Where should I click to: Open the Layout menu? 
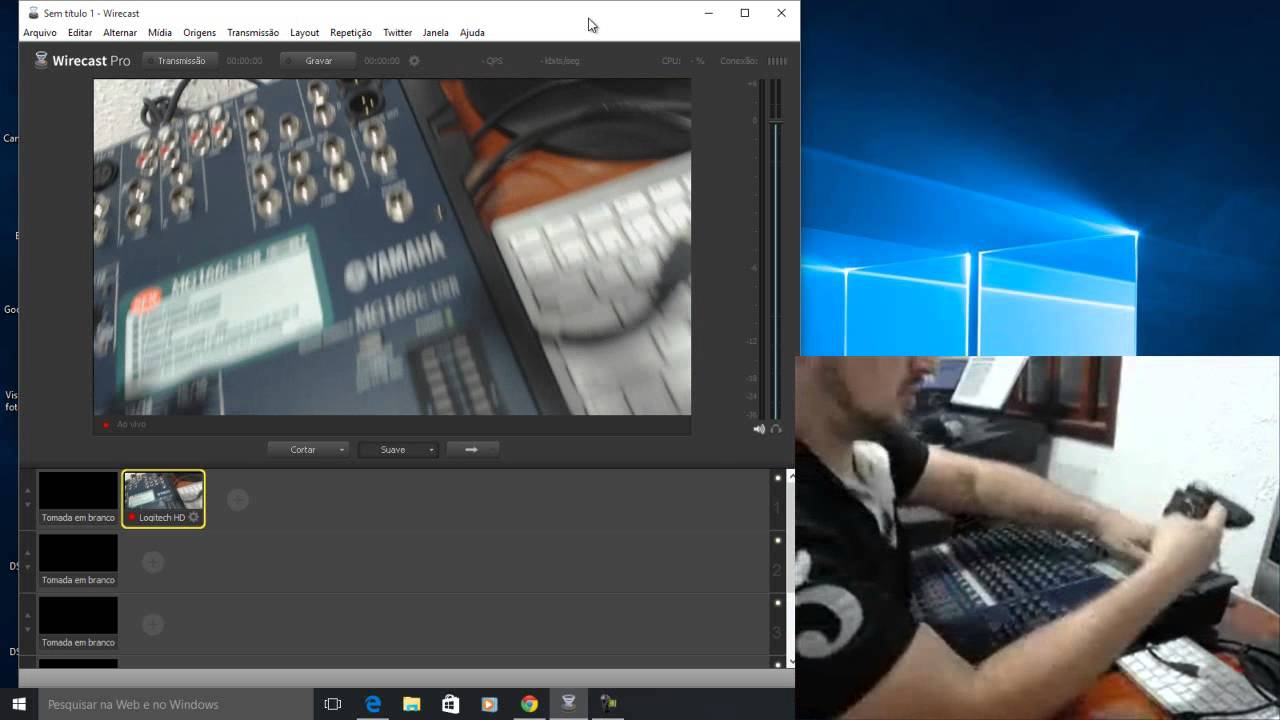[x=304, y=33]
